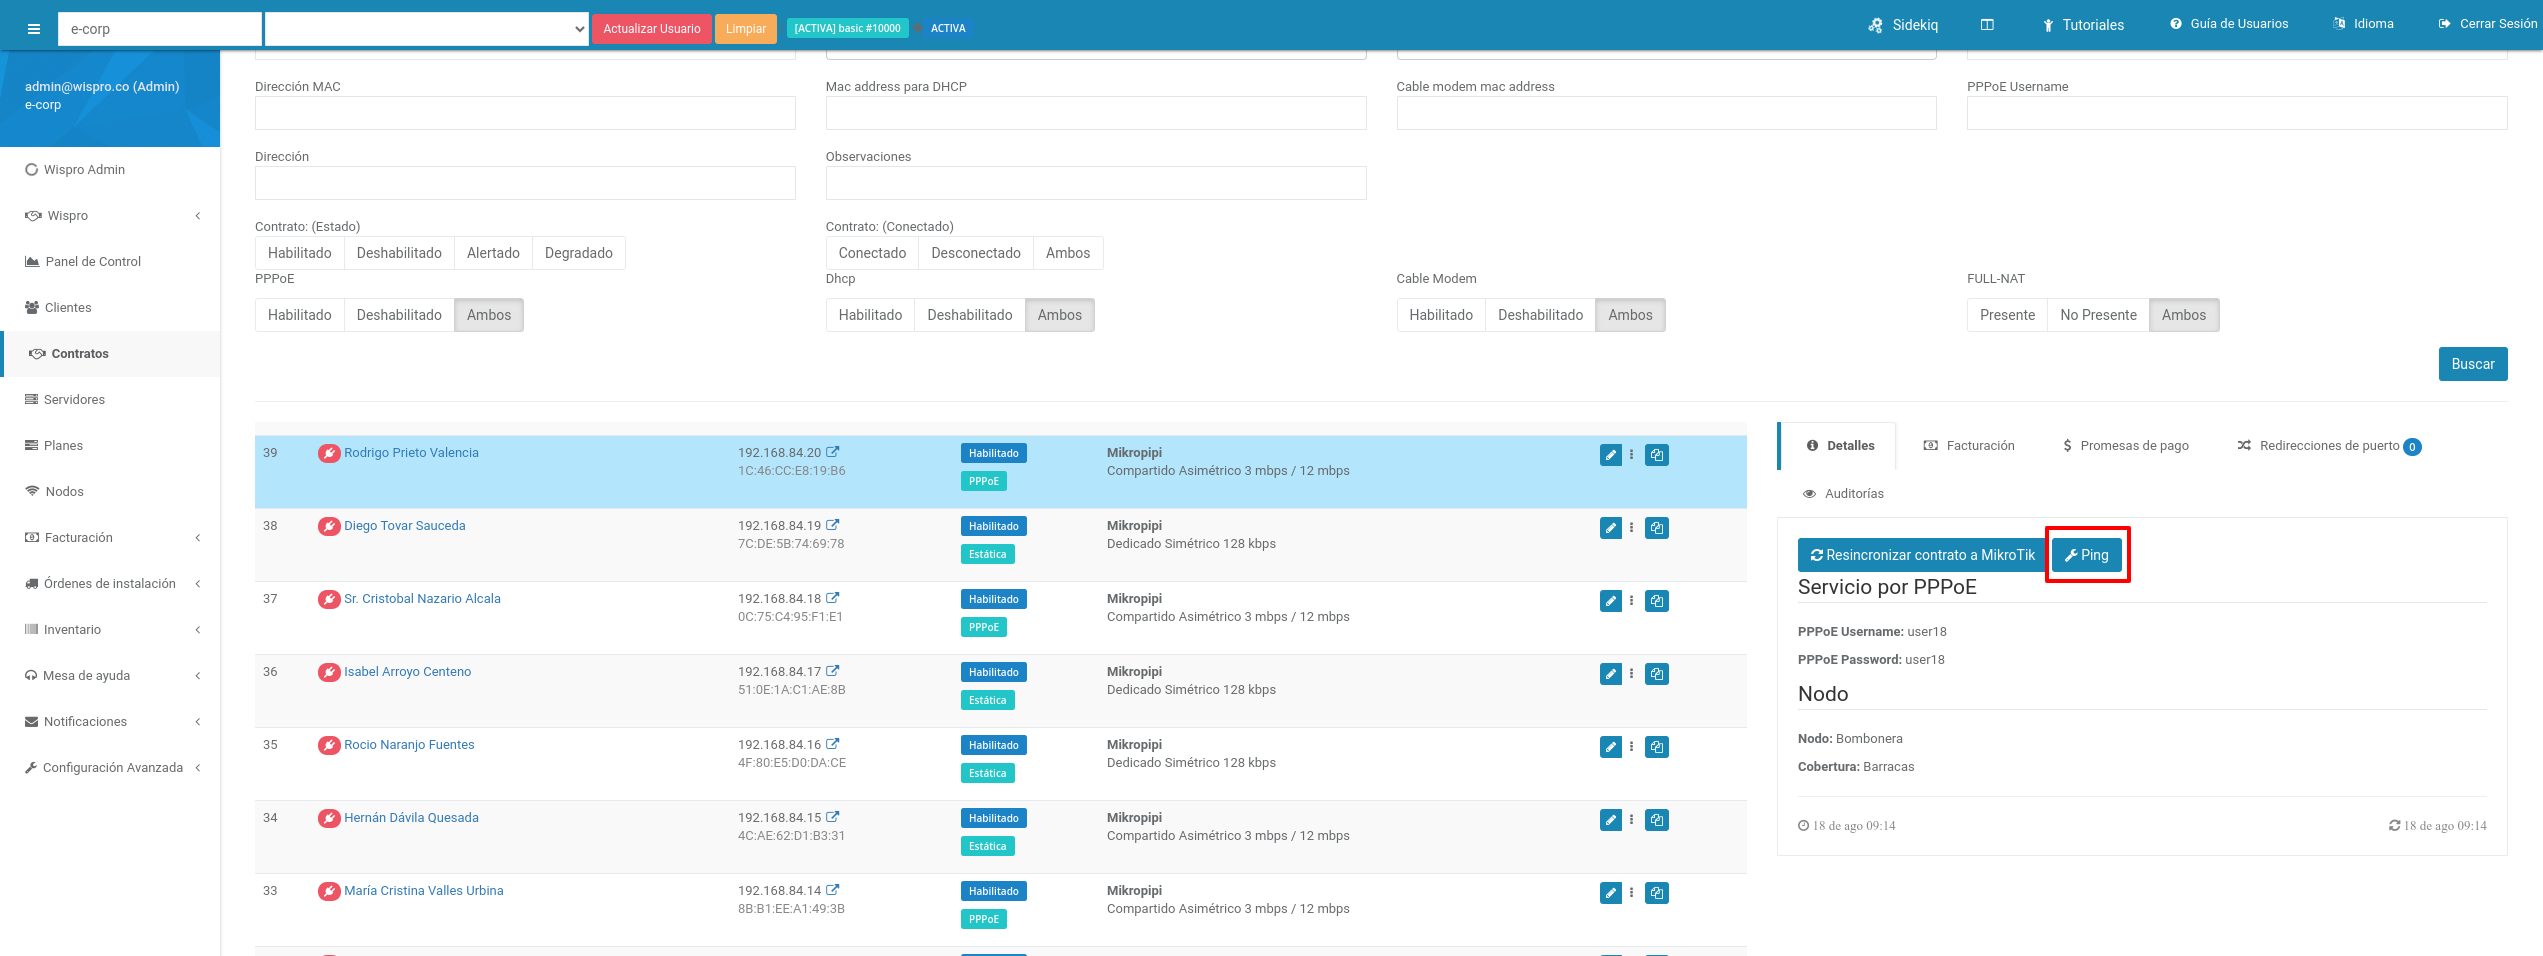Screen dimensions: 2543x956
Task: Open more options for Sr. Cristobal Nazario Alcala
Action: pyautogui.click(x=1632, y=601)
